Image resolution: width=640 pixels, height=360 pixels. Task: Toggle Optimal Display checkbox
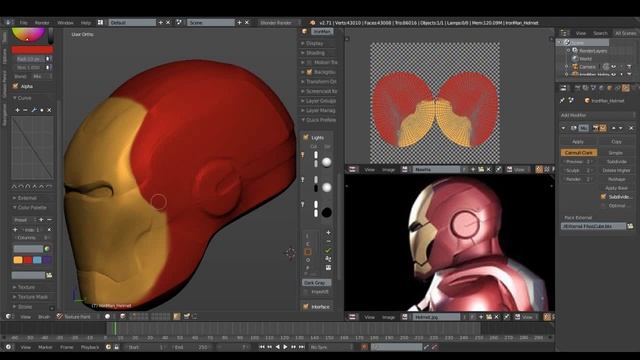(603, 206)
